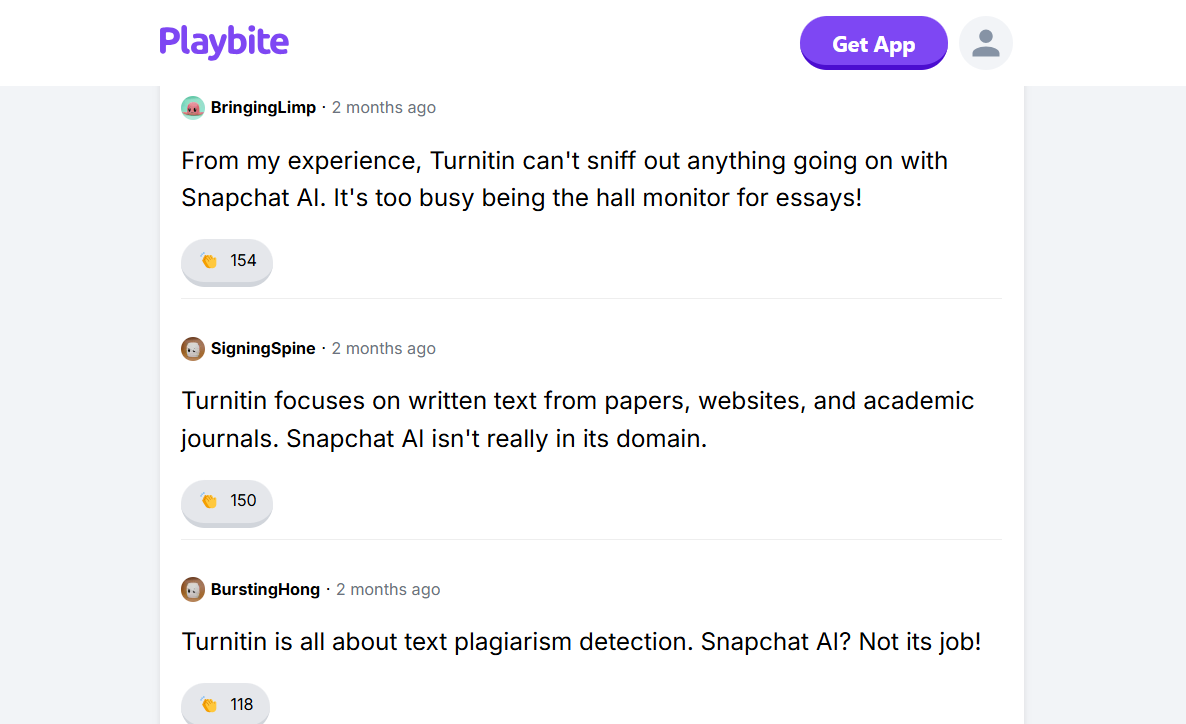Clap for BurstingHong's answer with 118 claps
The image size is (1186, 724).
point(225,705)
